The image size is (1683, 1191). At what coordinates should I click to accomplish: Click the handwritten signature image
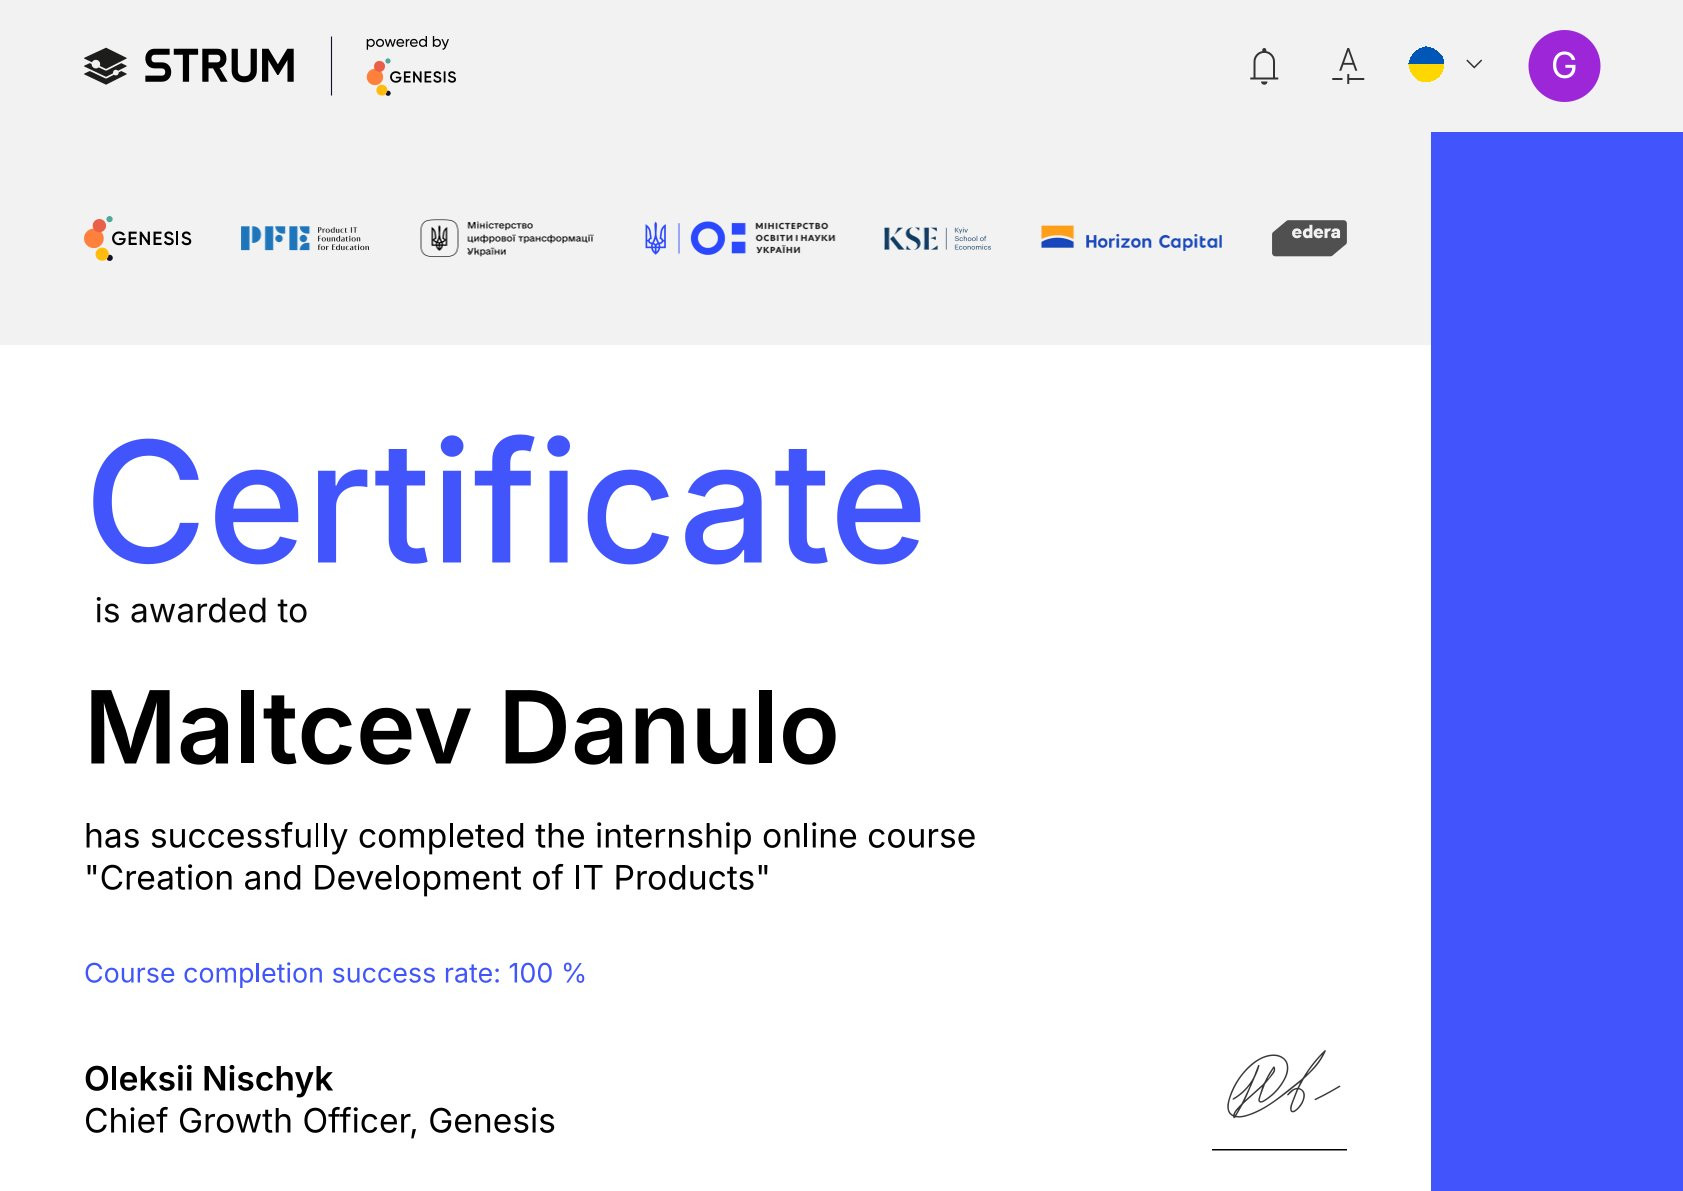pos(1280,1087)
